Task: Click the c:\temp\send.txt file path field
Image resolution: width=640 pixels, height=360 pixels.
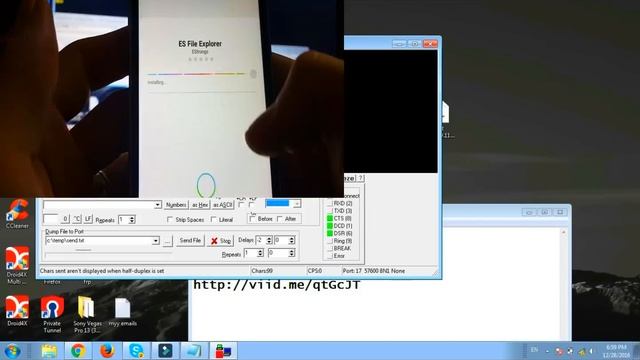Action: [x=98, y=241]
